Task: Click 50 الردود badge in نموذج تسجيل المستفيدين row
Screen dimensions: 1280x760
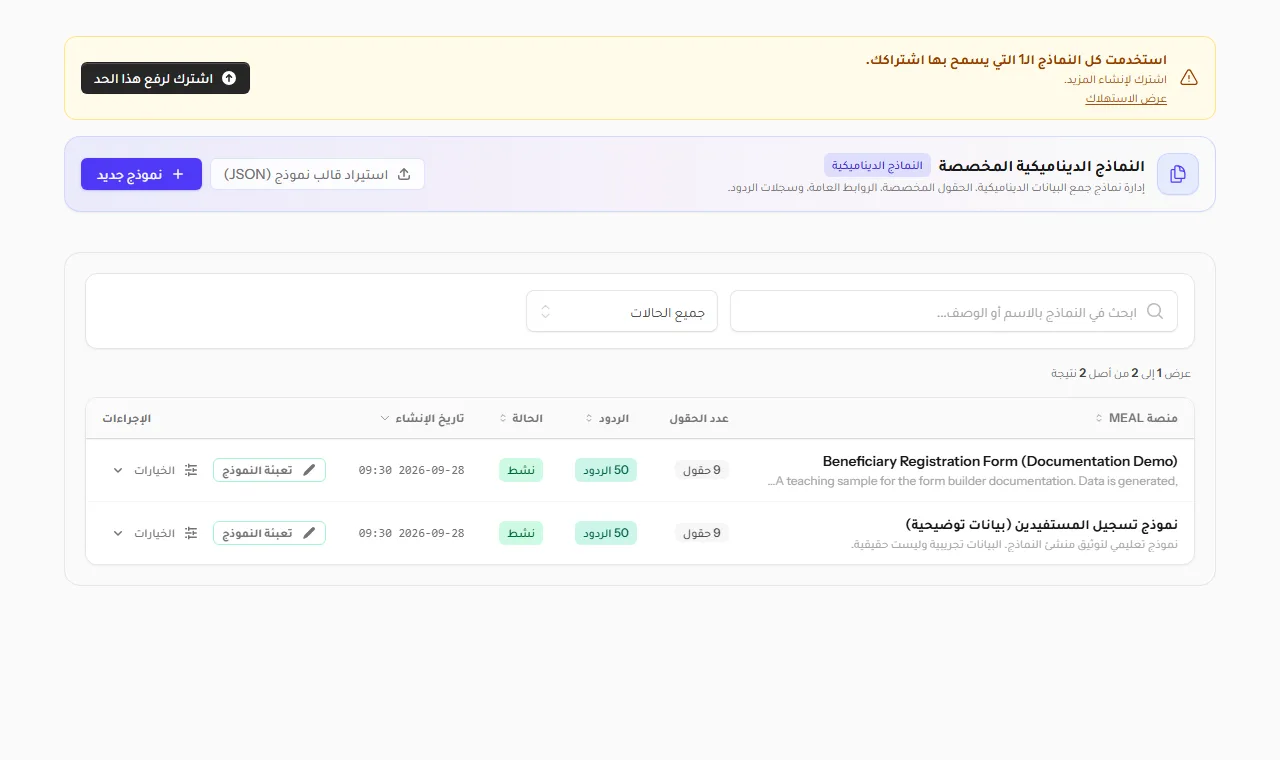Action: pos(606,533)
